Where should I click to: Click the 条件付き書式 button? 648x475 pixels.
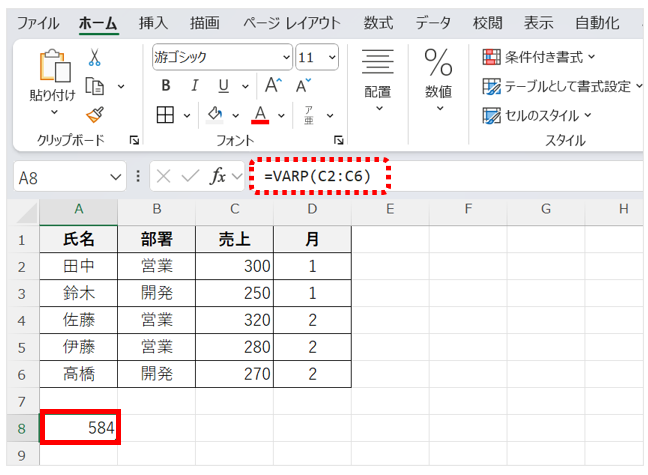click(x=538, y=56)
